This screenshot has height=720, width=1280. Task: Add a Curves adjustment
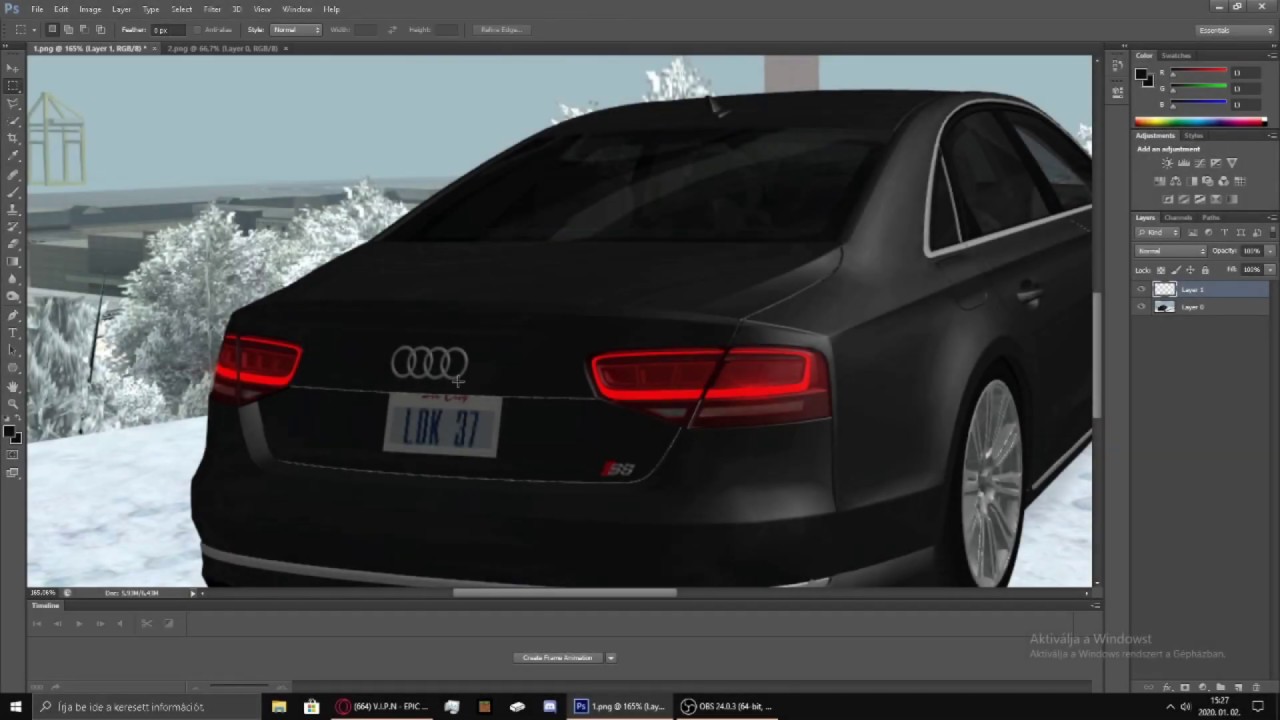(x=1200, y=163)
